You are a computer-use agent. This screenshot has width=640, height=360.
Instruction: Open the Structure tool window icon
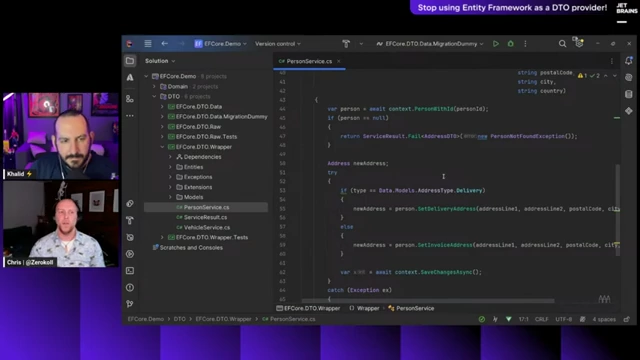point(130,99)
